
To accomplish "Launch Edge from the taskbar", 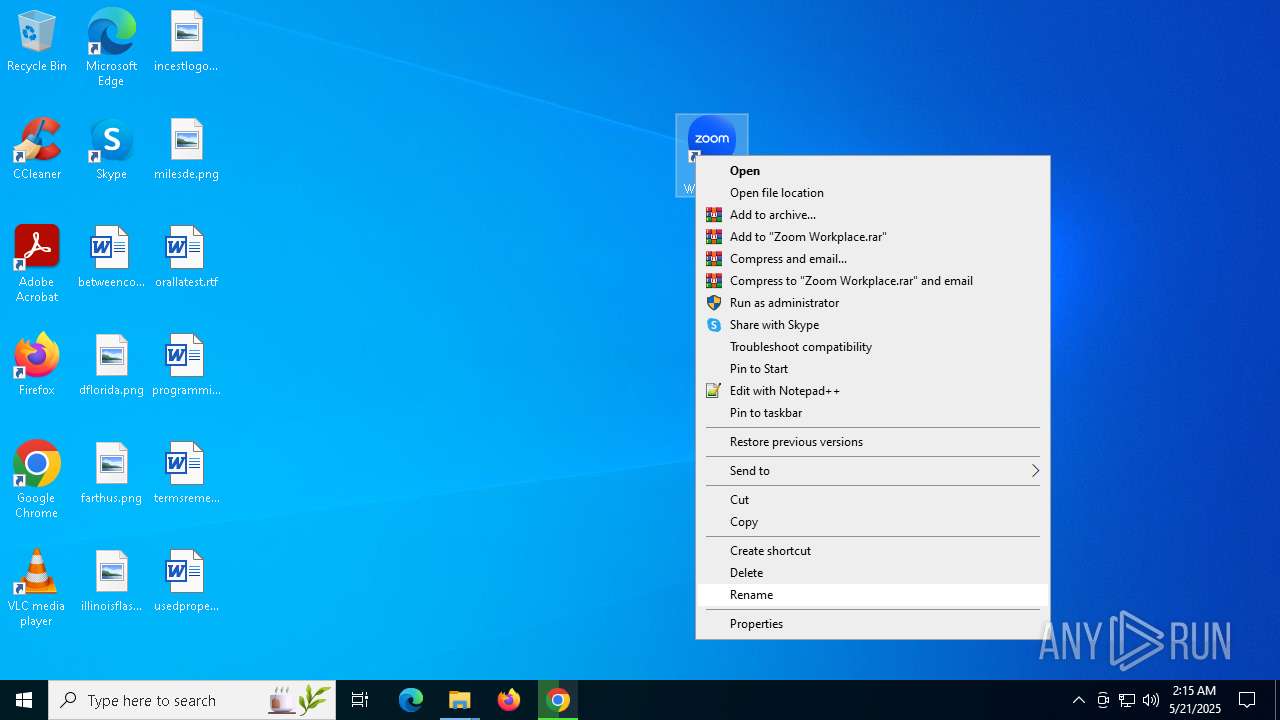I will (x=411, y=700).
